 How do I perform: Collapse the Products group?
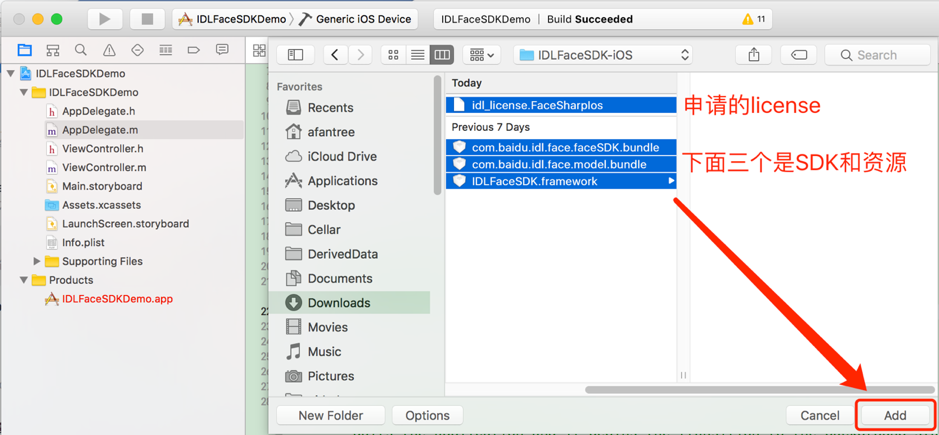click(x=24, y=280)
